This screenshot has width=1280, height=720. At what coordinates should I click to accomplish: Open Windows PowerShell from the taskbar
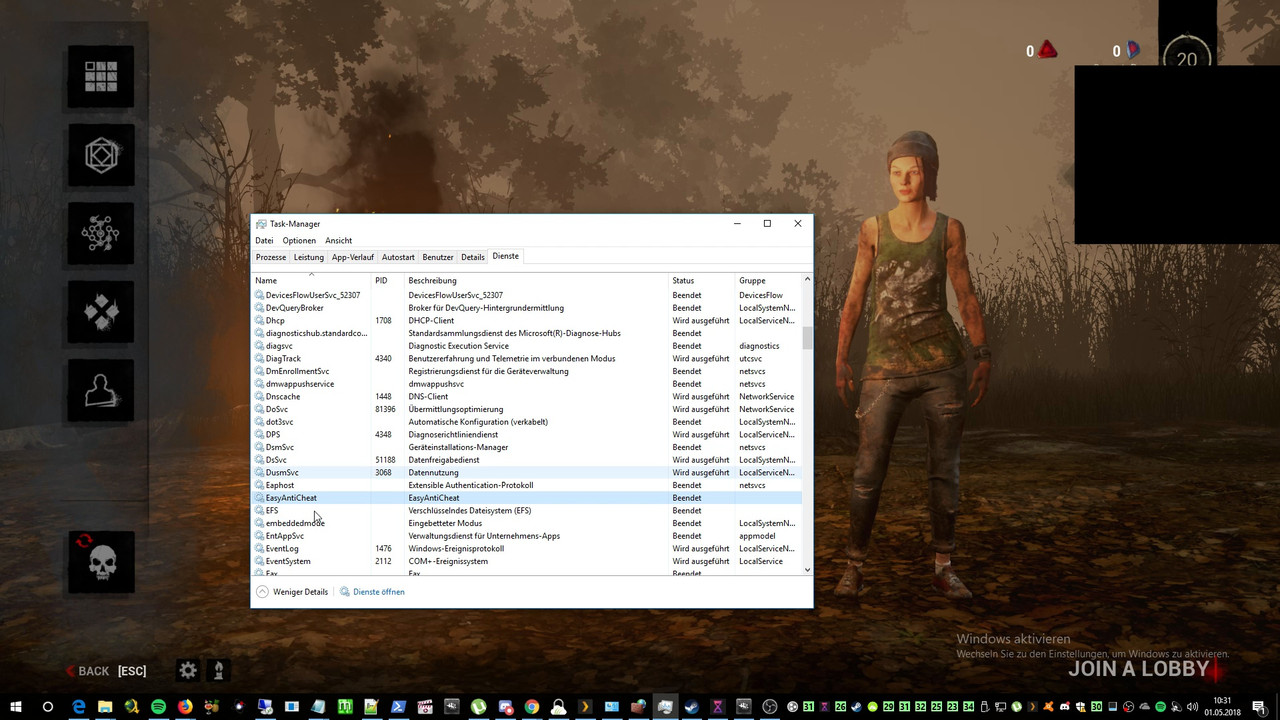(x=398, y=707)
